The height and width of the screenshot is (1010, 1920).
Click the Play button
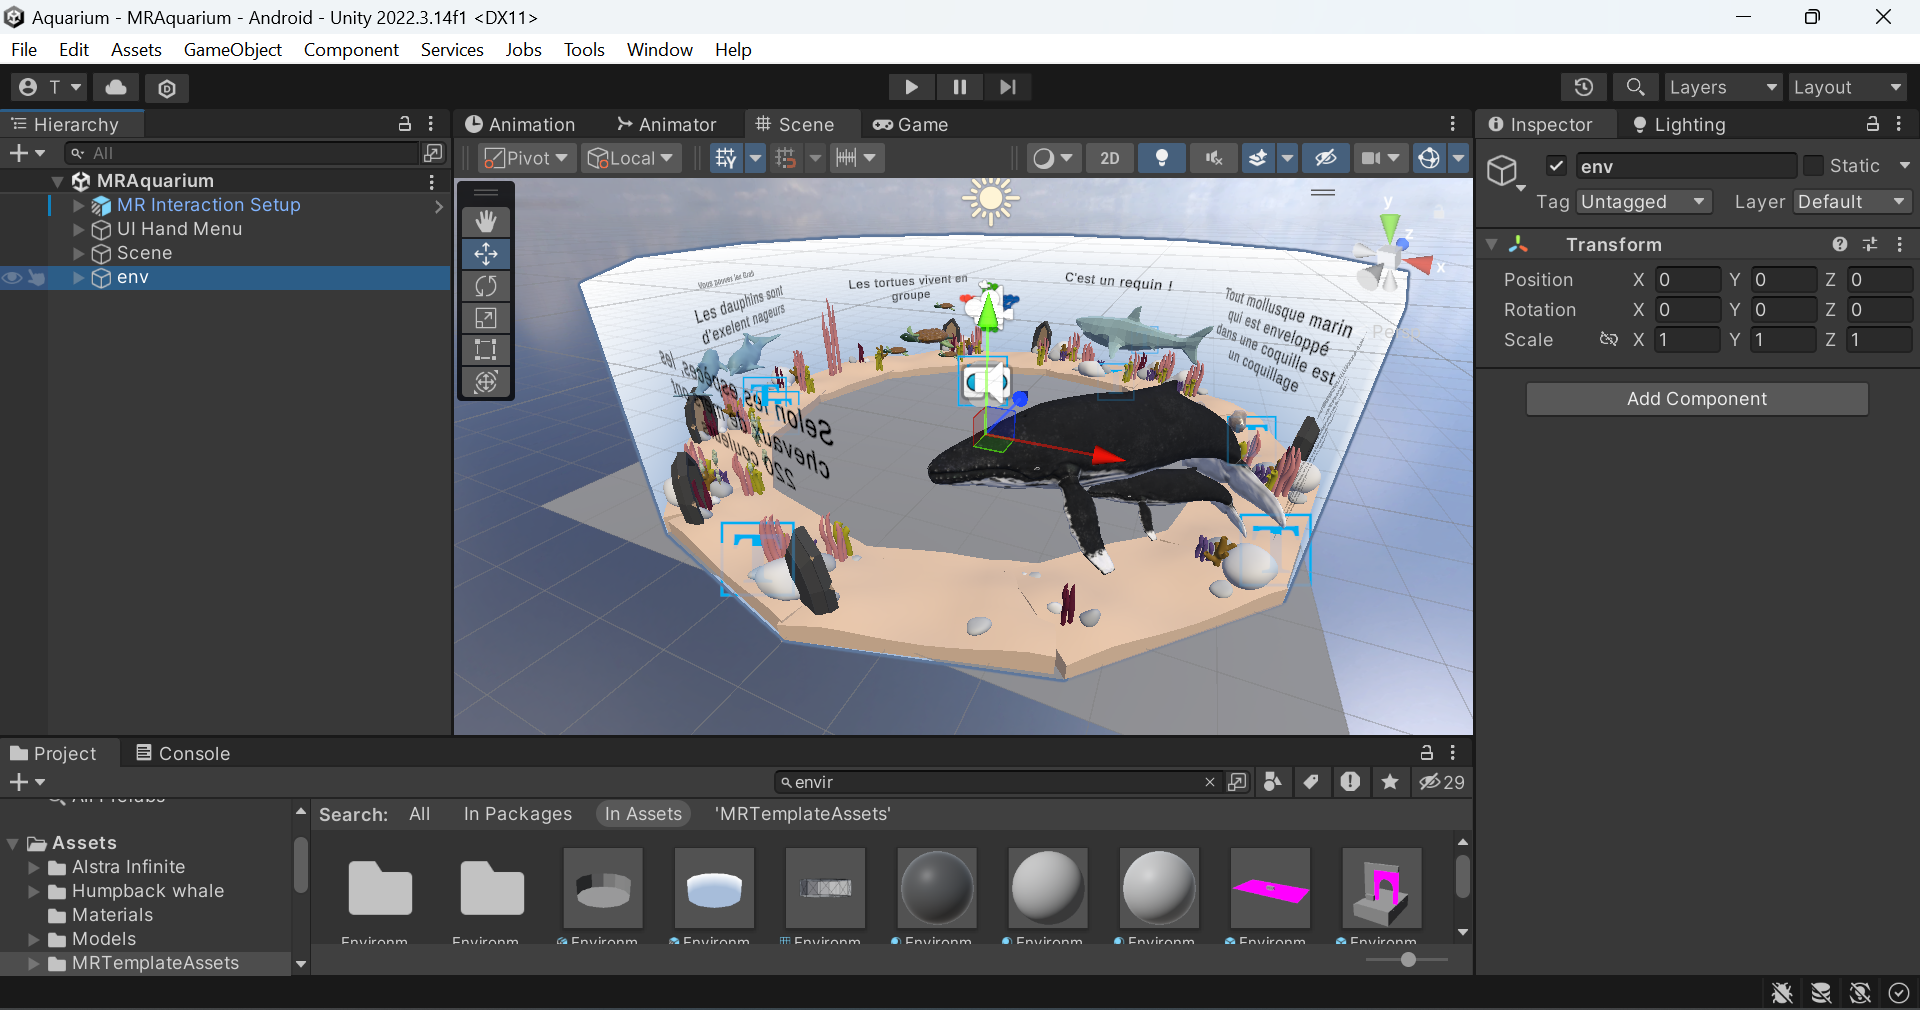coord(911,87)
